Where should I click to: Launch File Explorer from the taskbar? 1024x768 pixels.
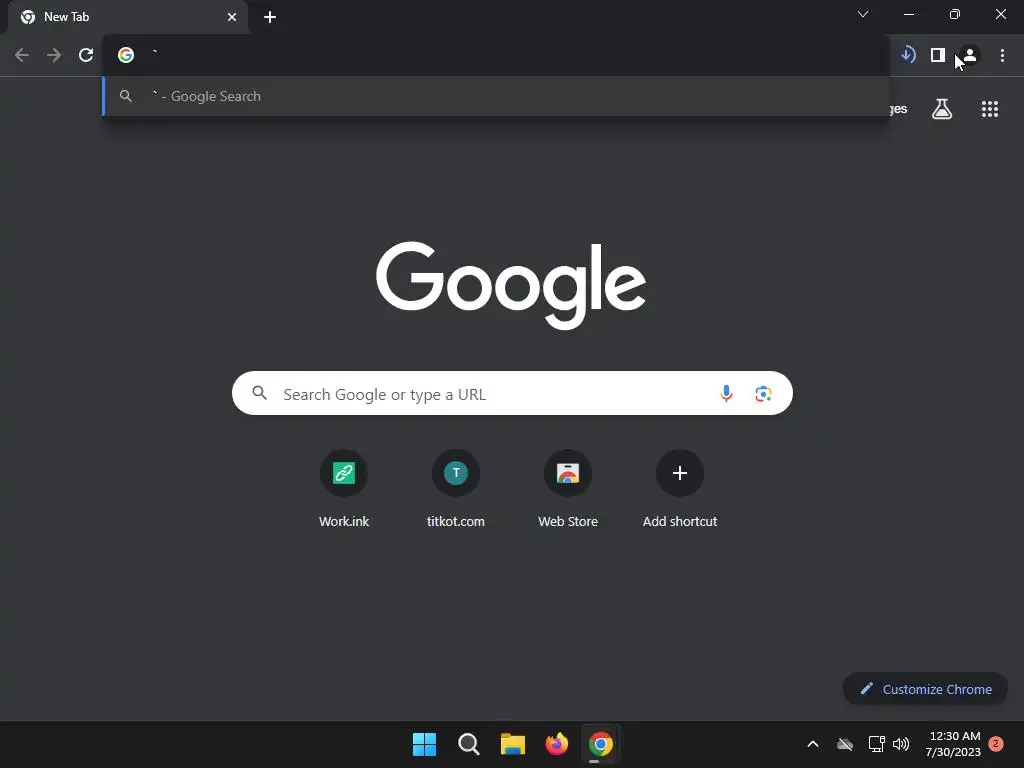[513, 744]
